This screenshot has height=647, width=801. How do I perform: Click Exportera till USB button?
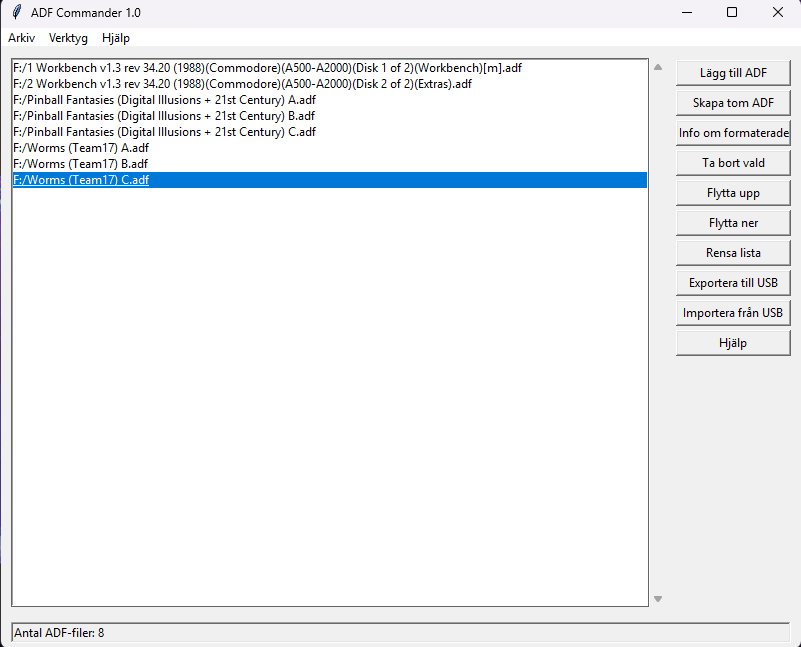click(733, 283)
